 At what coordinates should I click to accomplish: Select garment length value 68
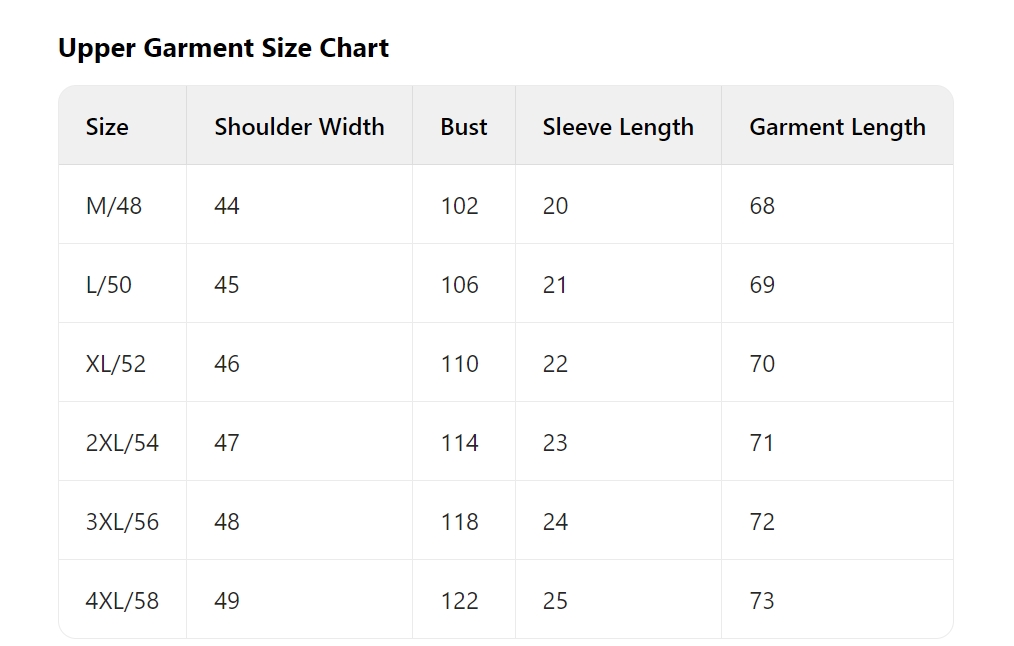[x=762, y=206]
